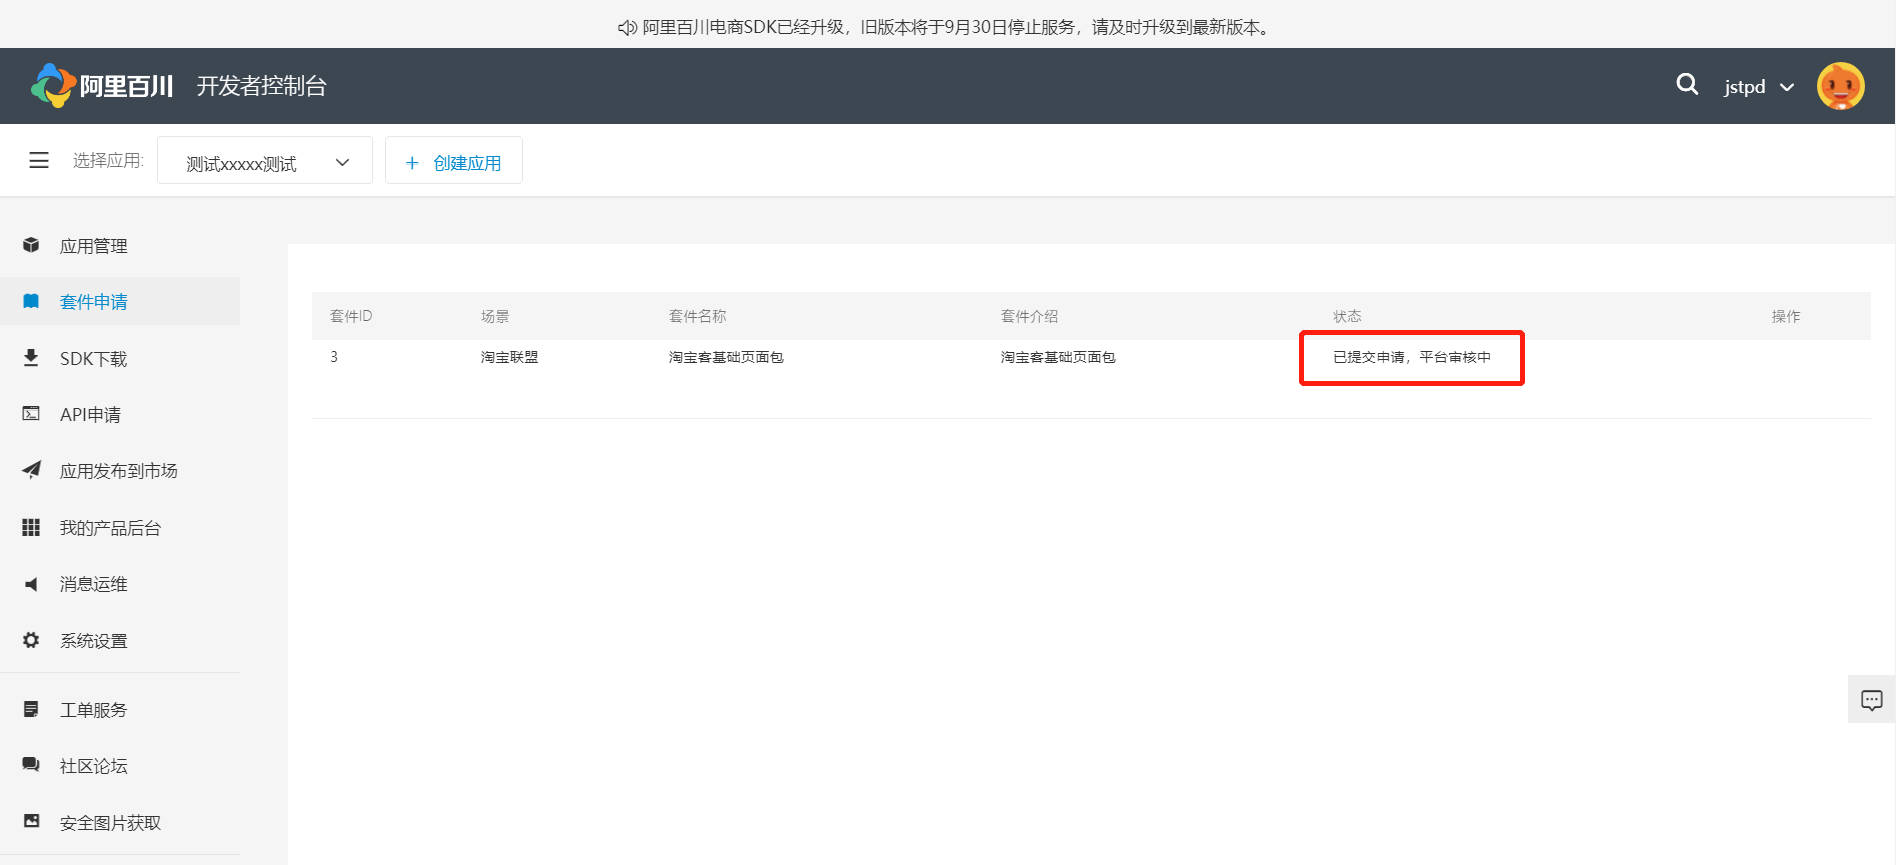The width and height of the screenshot is (1896, 865).
Task: Click the 套件介绍 column header
Action: 1030,316
